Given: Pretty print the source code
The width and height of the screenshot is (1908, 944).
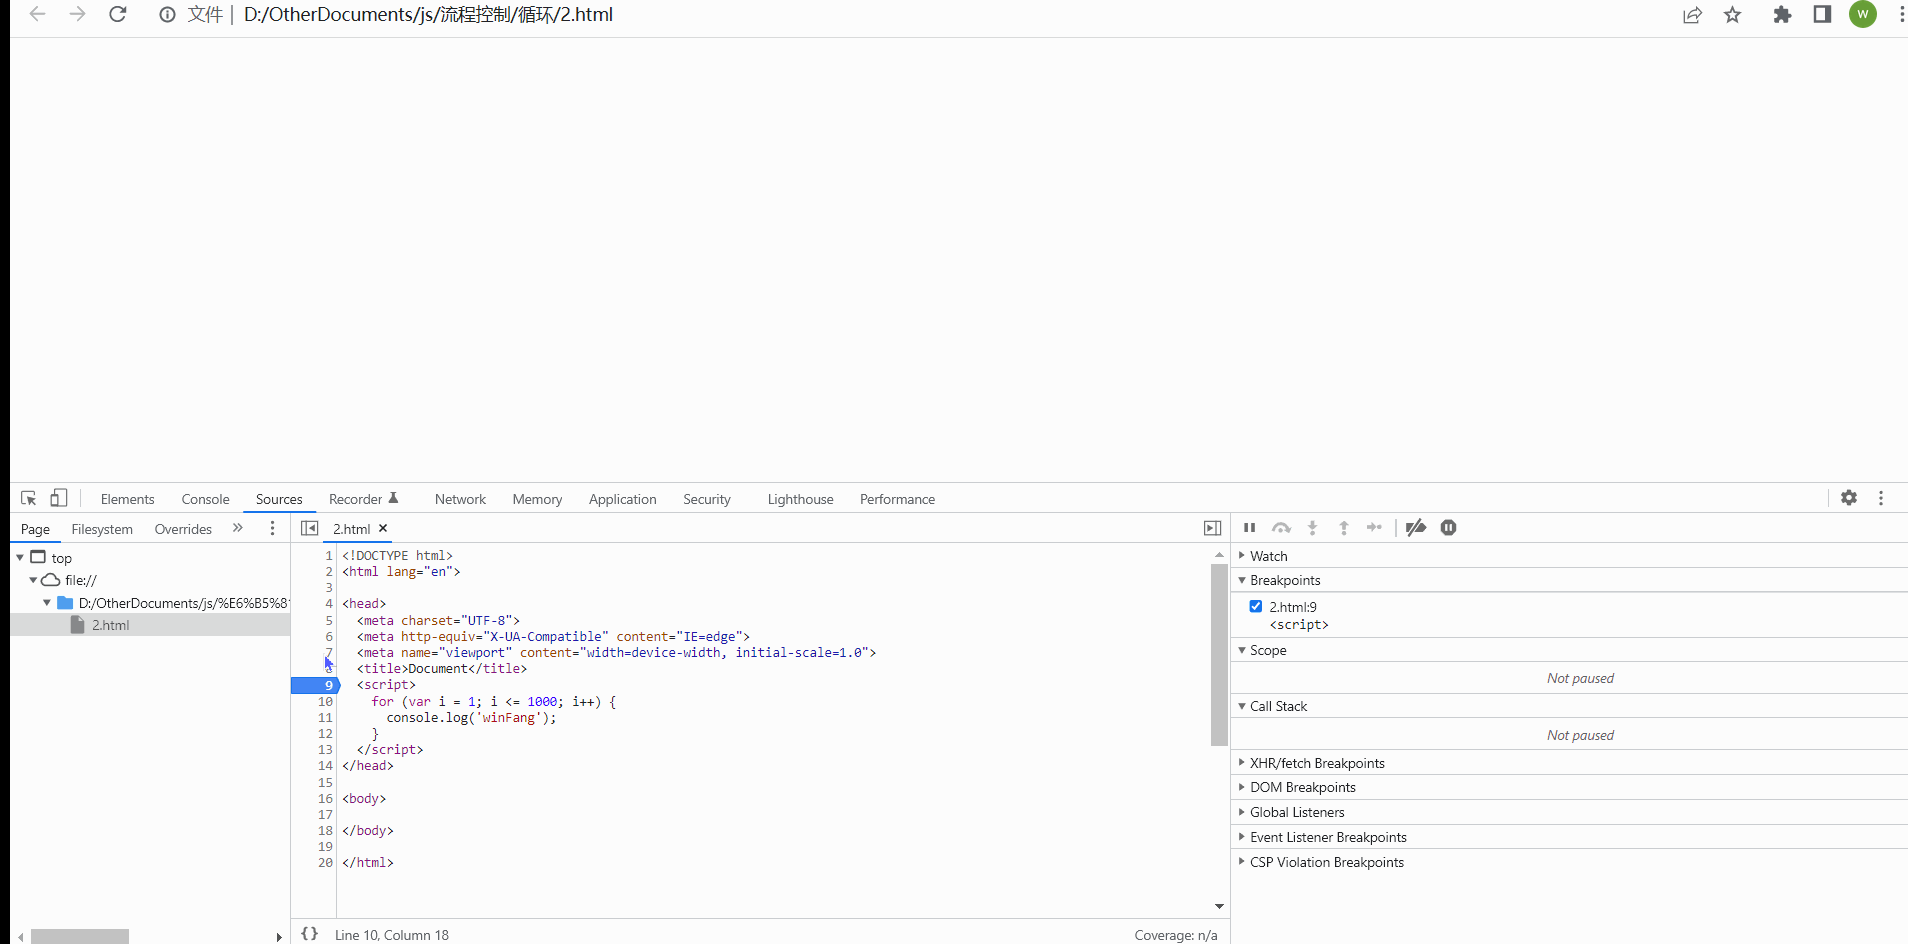Looking at the screenshot, I should coord(310,934).
